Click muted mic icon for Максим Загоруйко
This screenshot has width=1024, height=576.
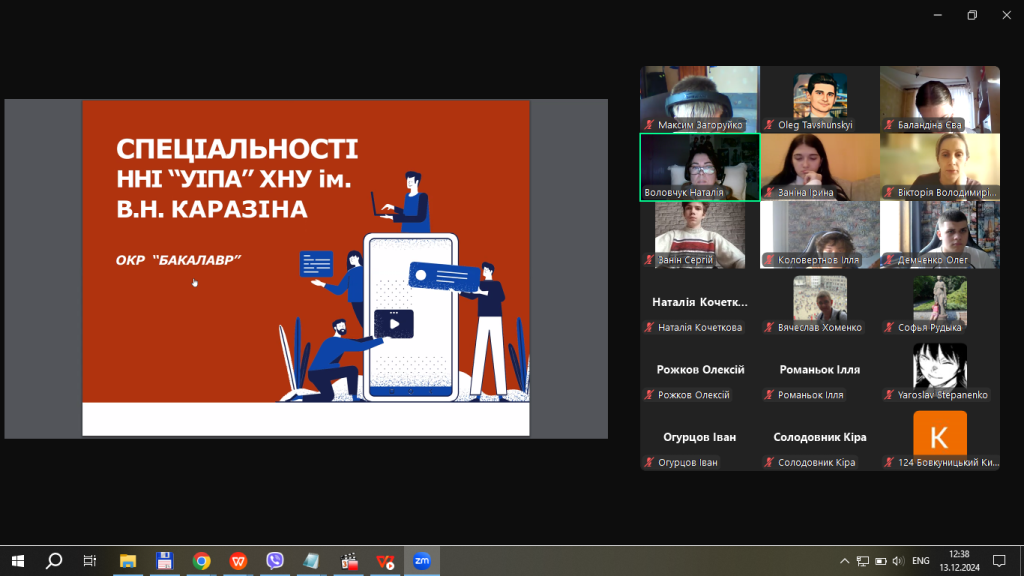649,125
